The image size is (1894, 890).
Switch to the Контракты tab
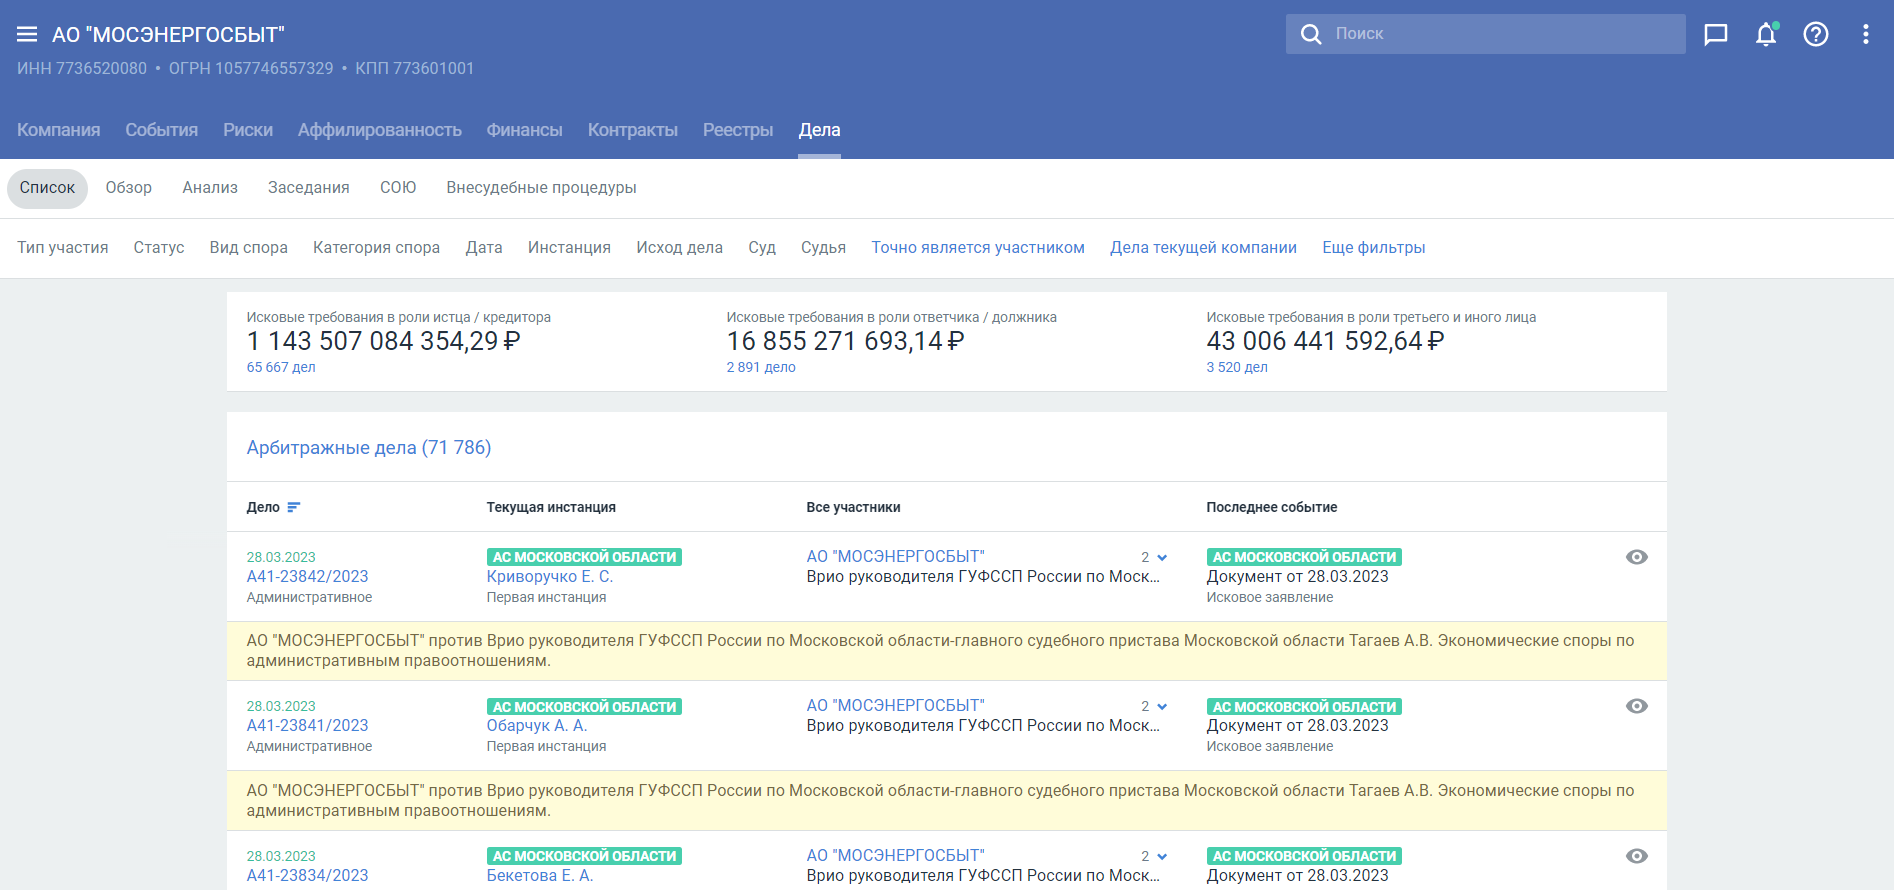[x=633, y=130]
